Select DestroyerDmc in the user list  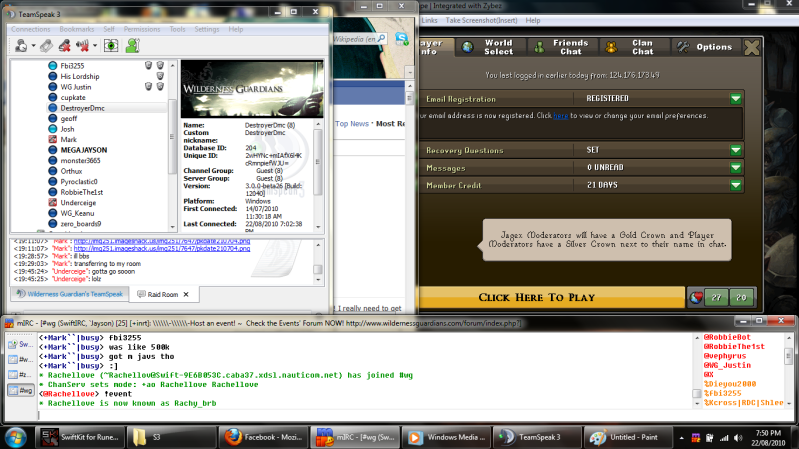pyautogui.click(x=83, y=108)
